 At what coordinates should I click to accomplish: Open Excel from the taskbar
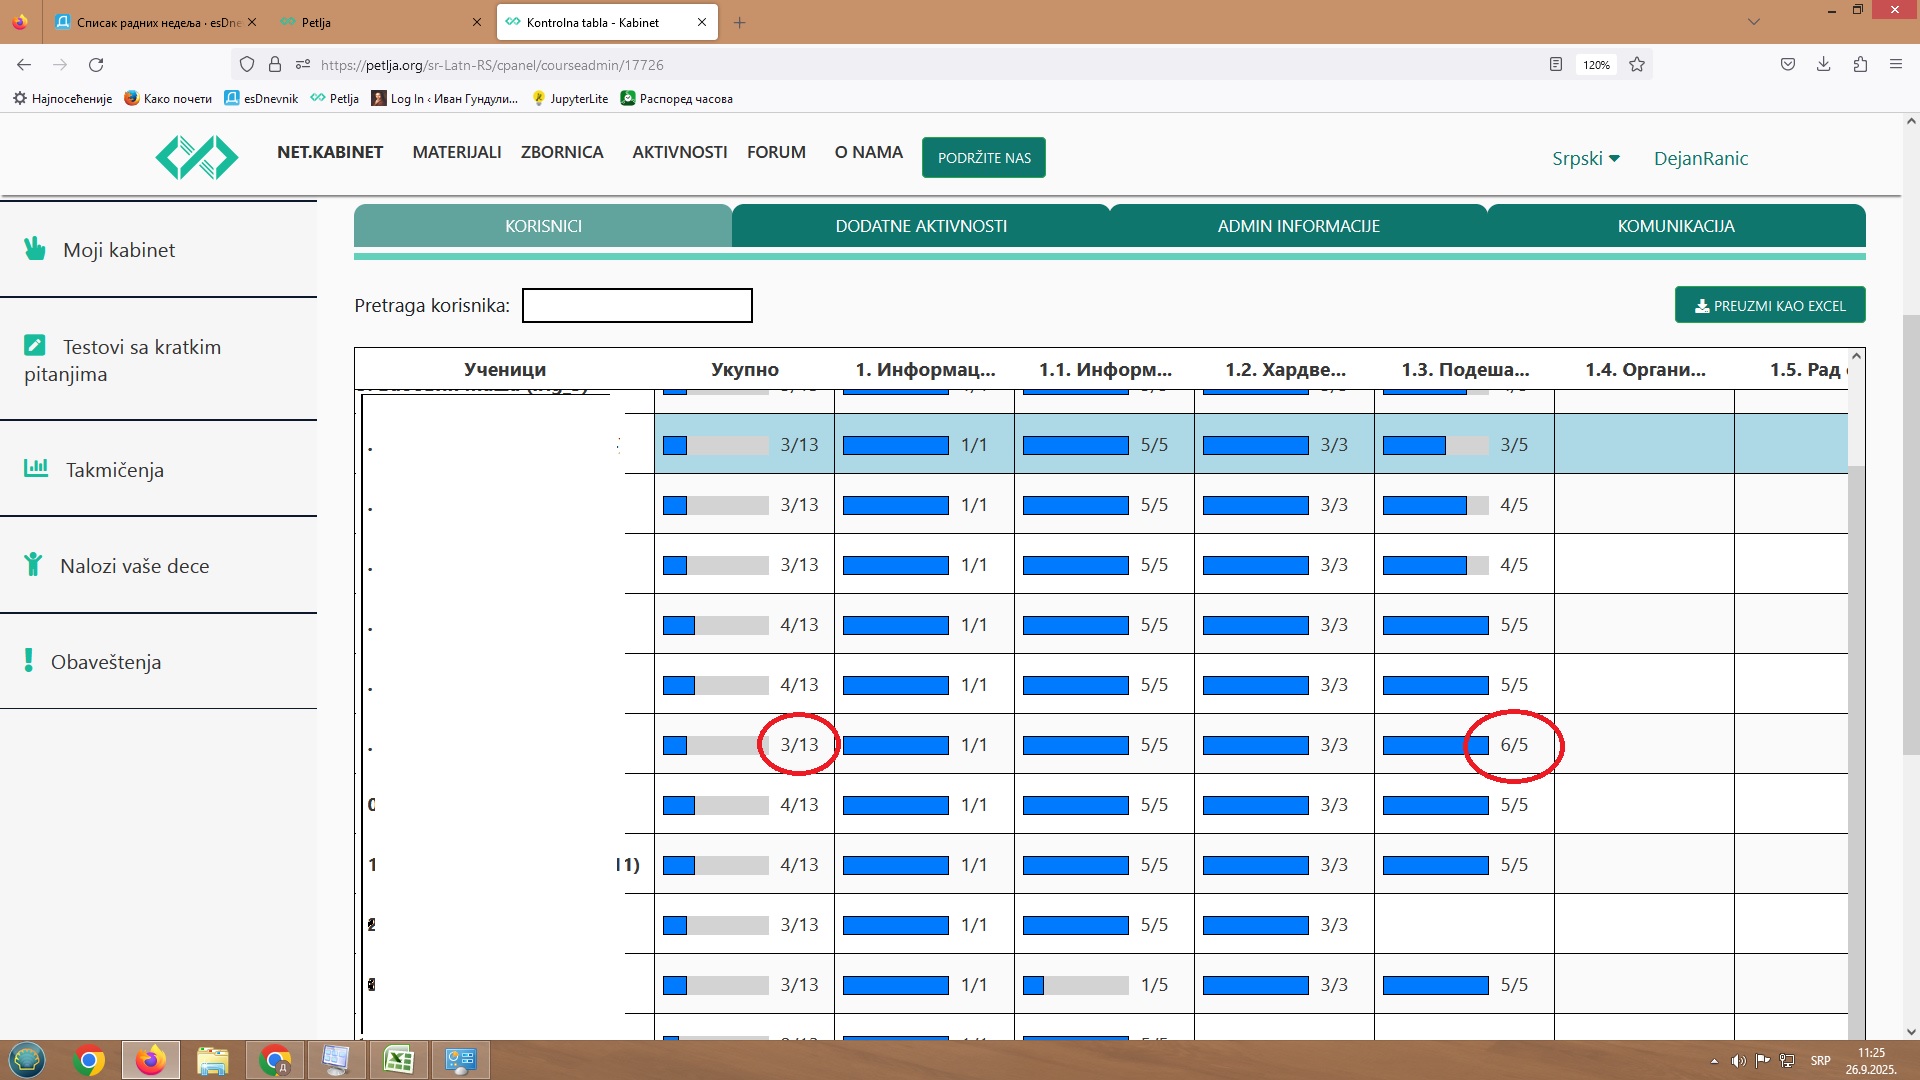click(399, 1060)
